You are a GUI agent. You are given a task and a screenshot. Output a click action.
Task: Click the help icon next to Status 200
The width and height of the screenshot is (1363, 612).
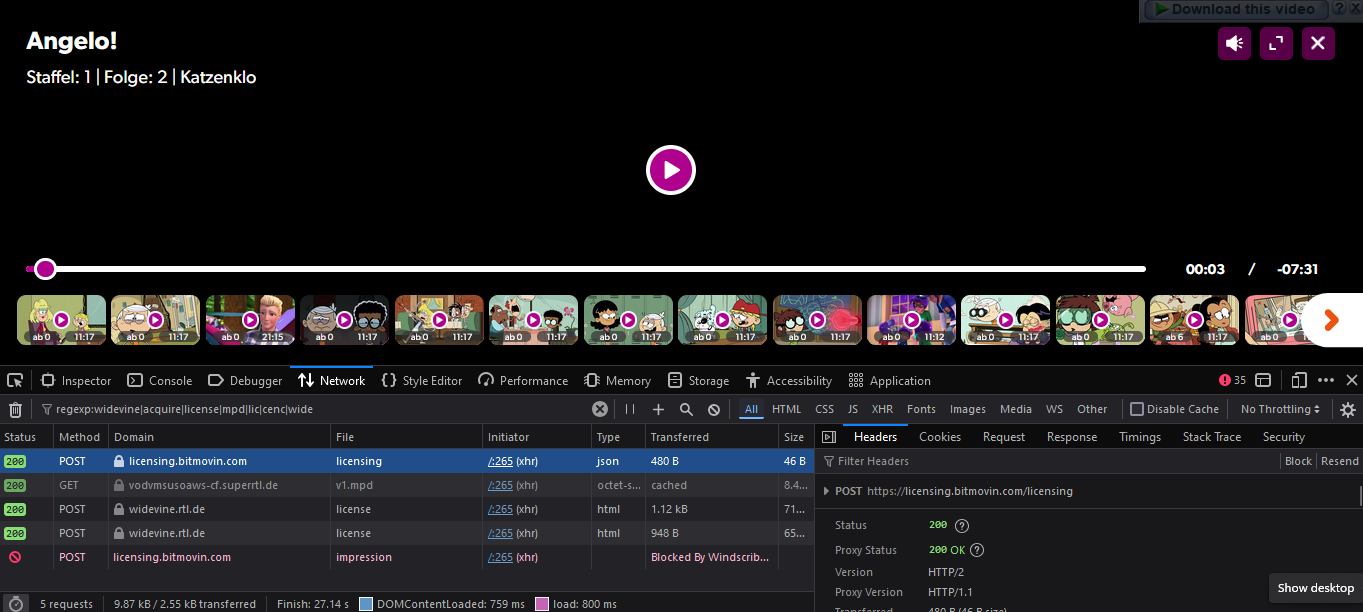[x=962, y=526]
